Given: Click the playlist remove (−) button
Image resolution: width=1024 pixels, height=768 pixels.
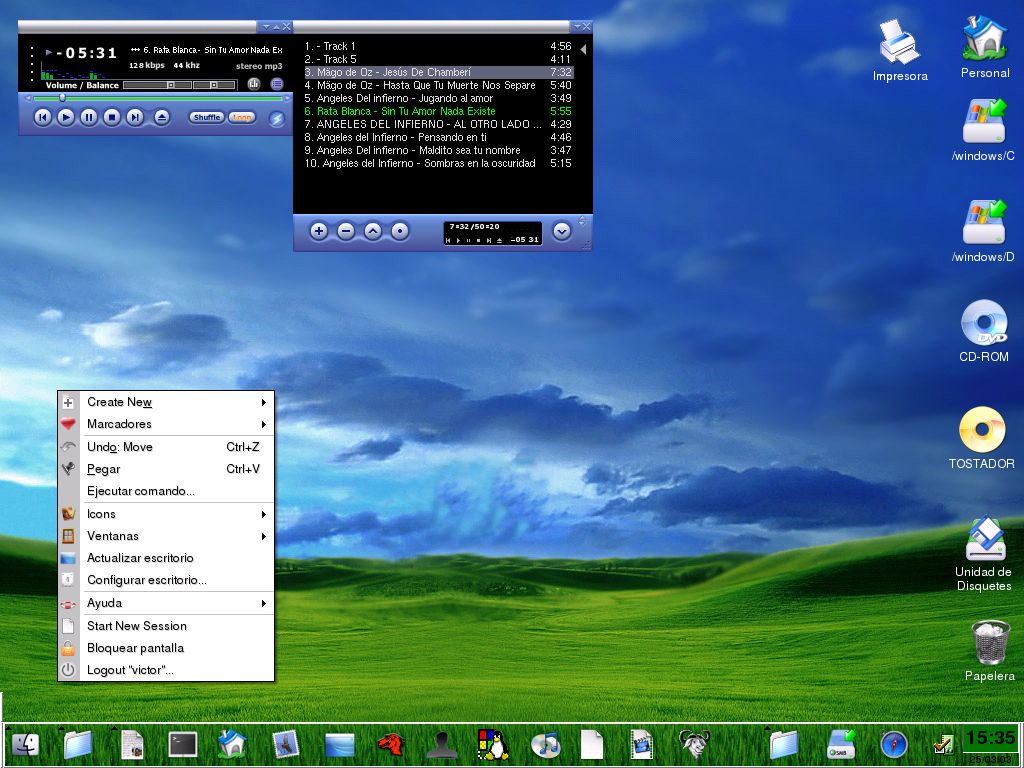Looking at the screenshot, I should [x=346, y=231].
